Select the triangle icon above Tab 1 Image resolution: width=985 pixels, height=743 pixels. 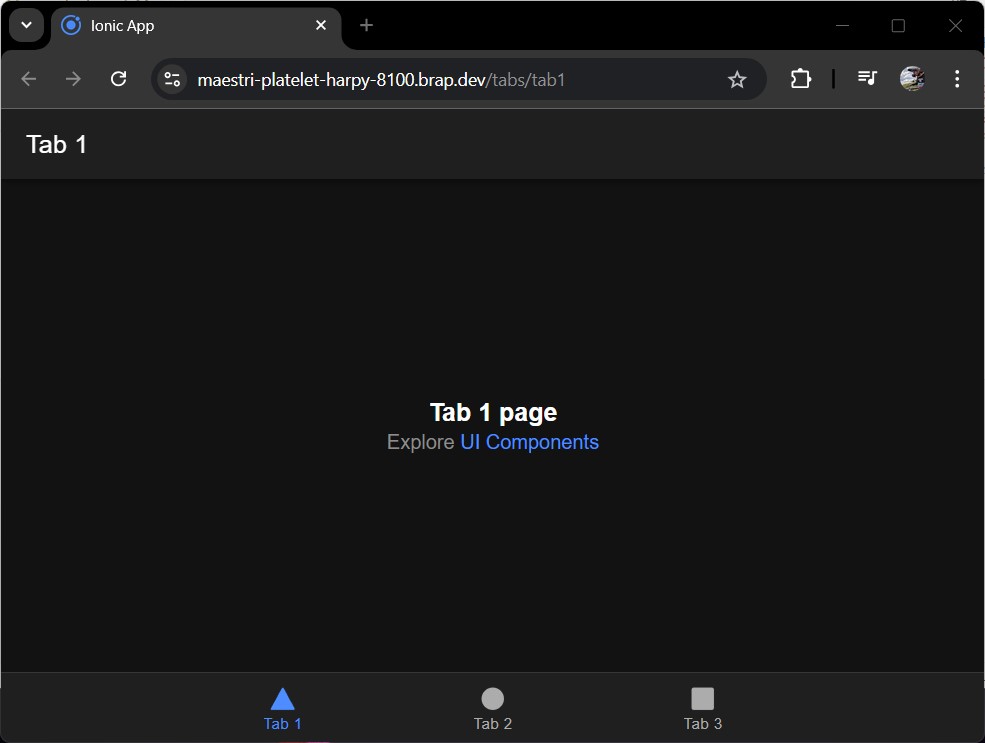282,698
